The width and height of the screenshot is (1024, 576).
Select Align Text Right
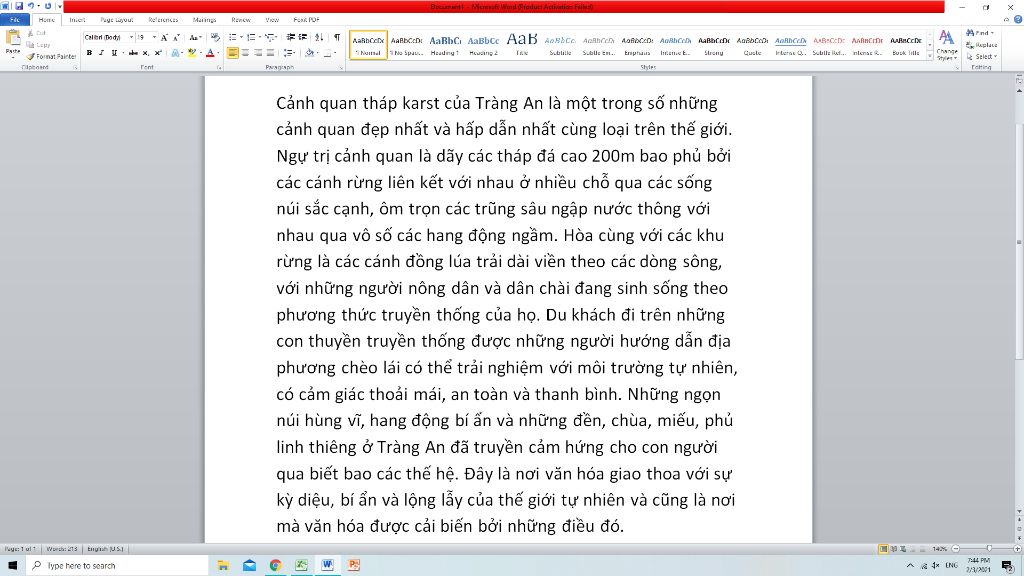click(258, 53)
